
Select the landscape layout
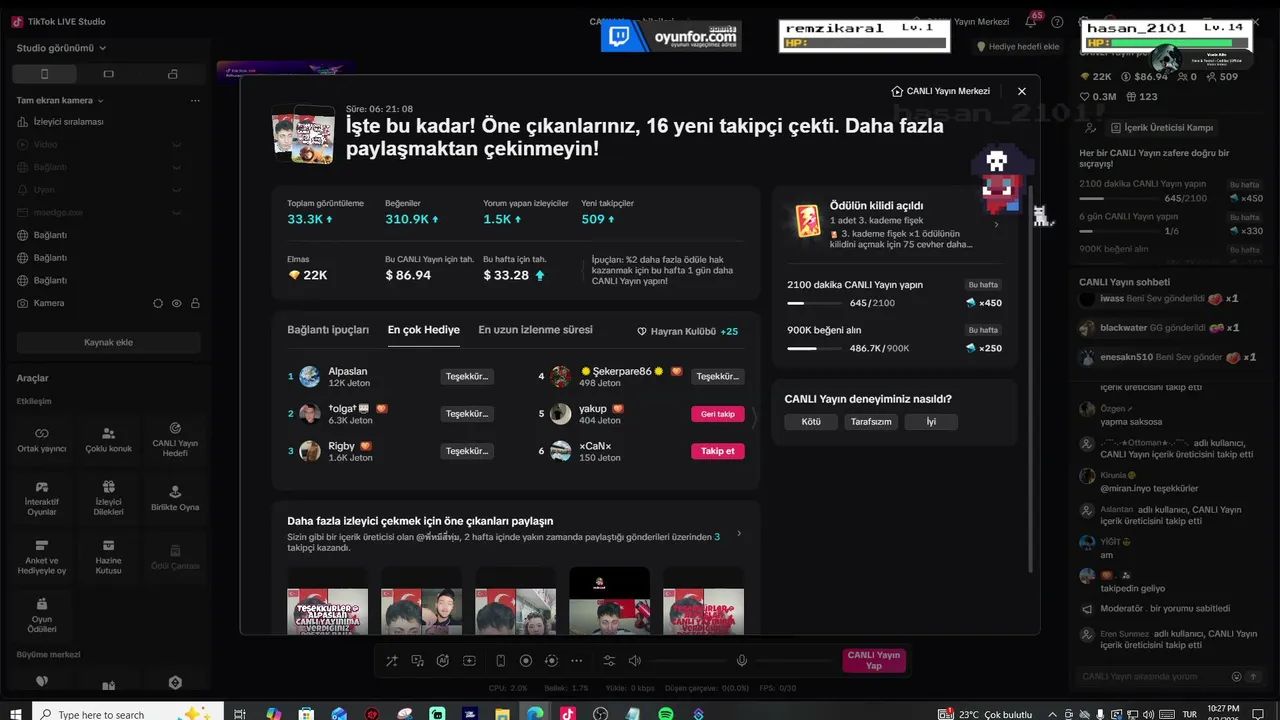tap(108, 74)
